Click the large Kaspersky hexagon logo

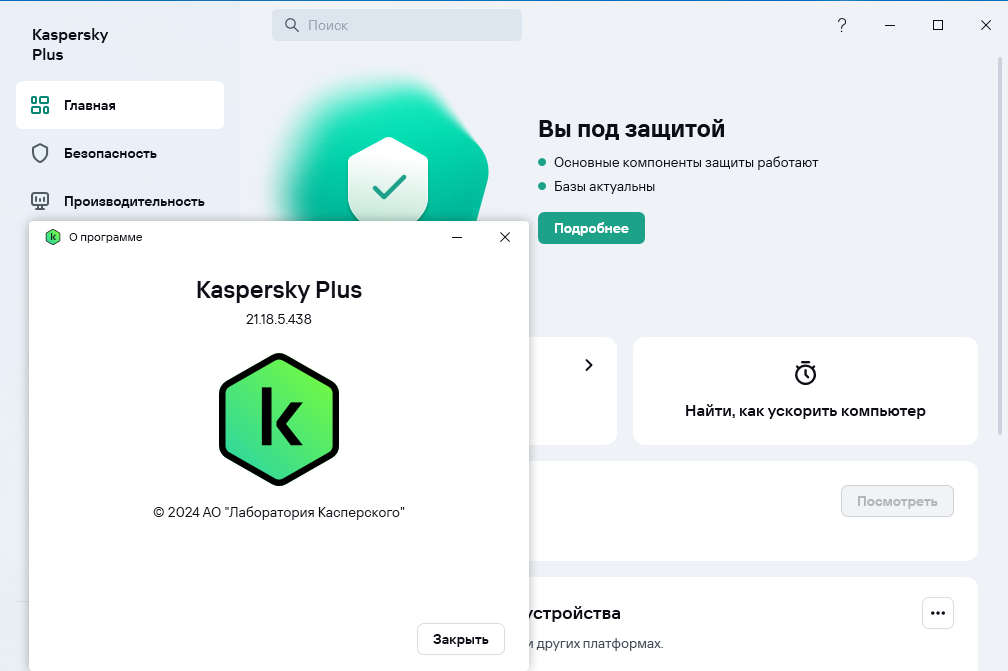point(279,419)
